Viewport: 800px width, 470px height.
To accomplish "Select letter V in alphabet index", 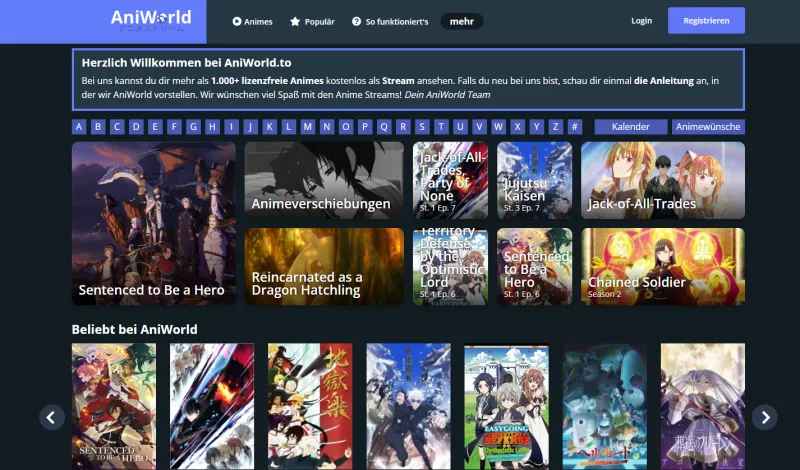I will [479, 127].
